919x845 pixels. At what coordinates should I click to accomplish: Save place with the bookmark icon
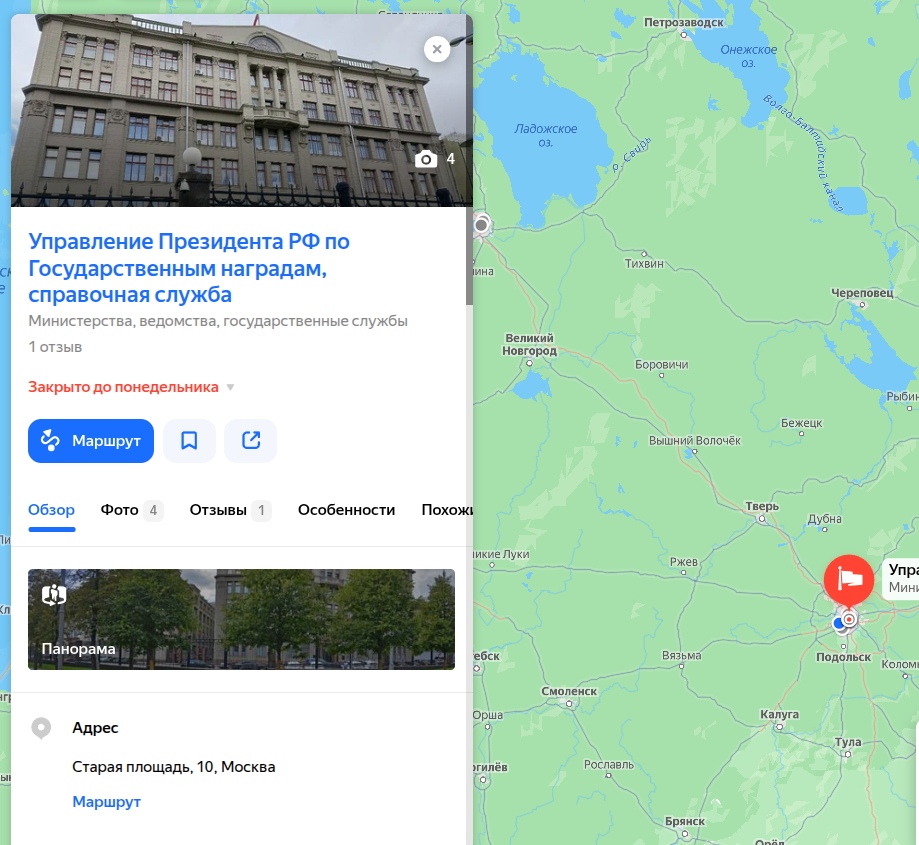[189, 441]
